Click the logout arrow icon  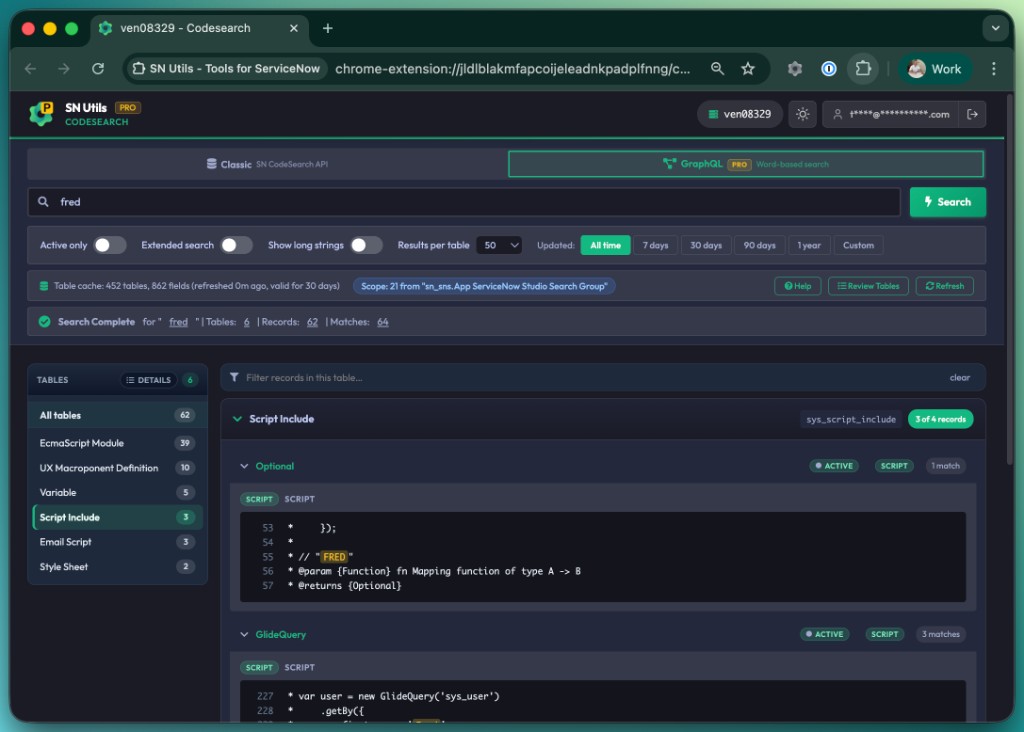(x=972, y=114)
